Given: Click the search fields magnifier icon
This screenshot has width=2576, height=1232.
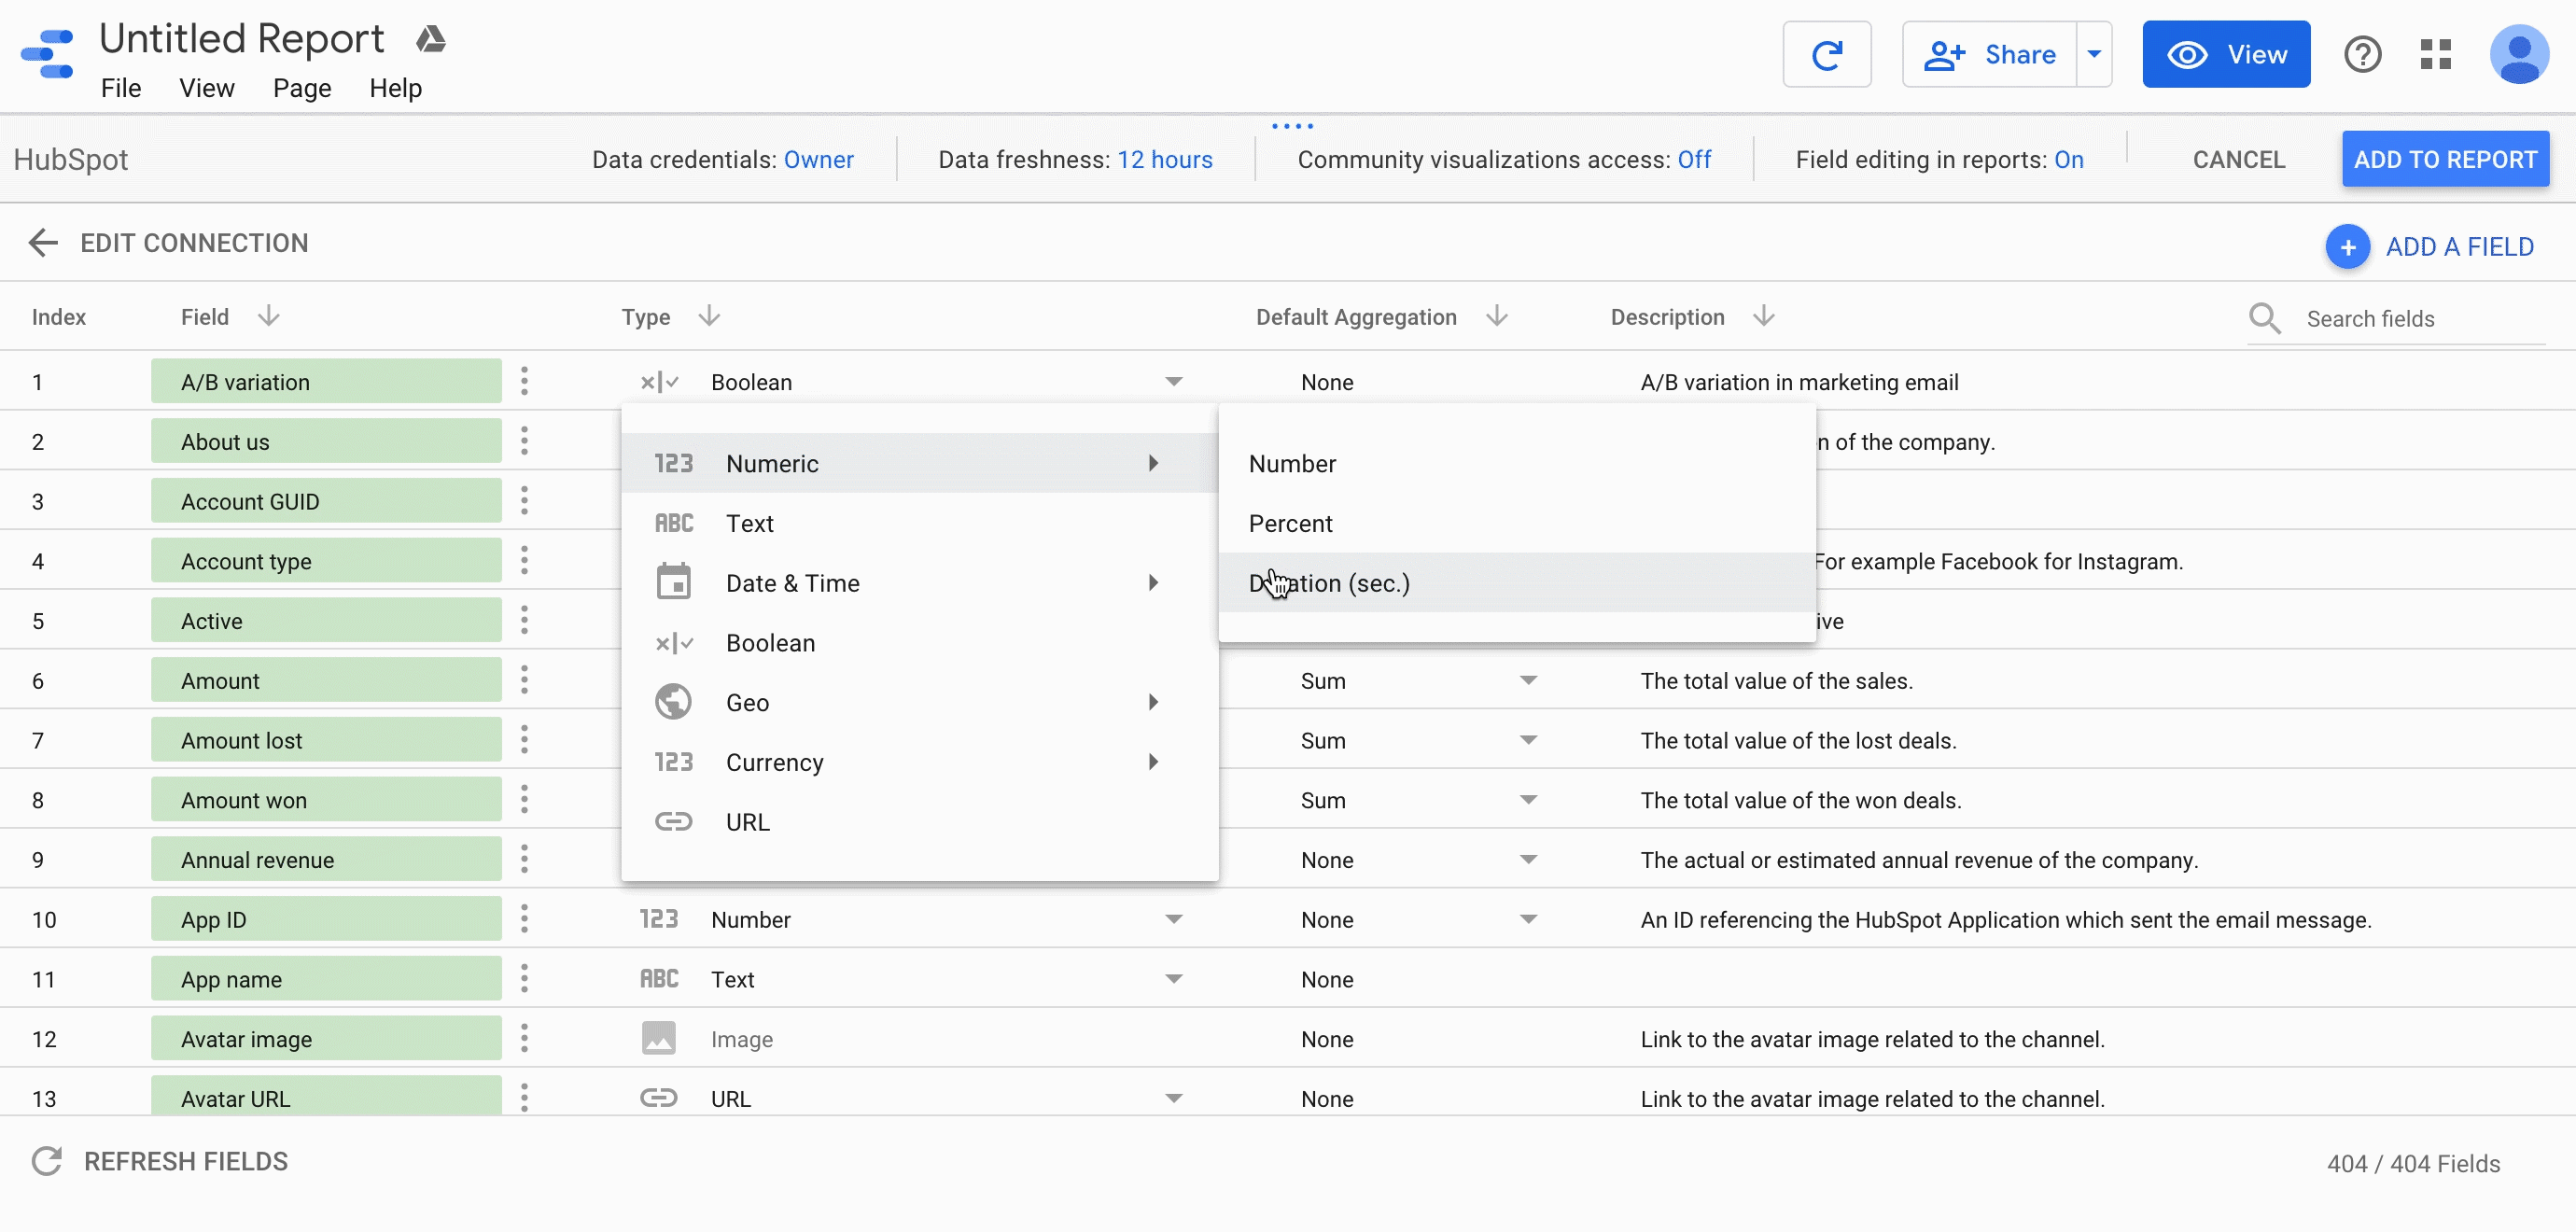Looking at the screenshot, I should coord(2264,318).
